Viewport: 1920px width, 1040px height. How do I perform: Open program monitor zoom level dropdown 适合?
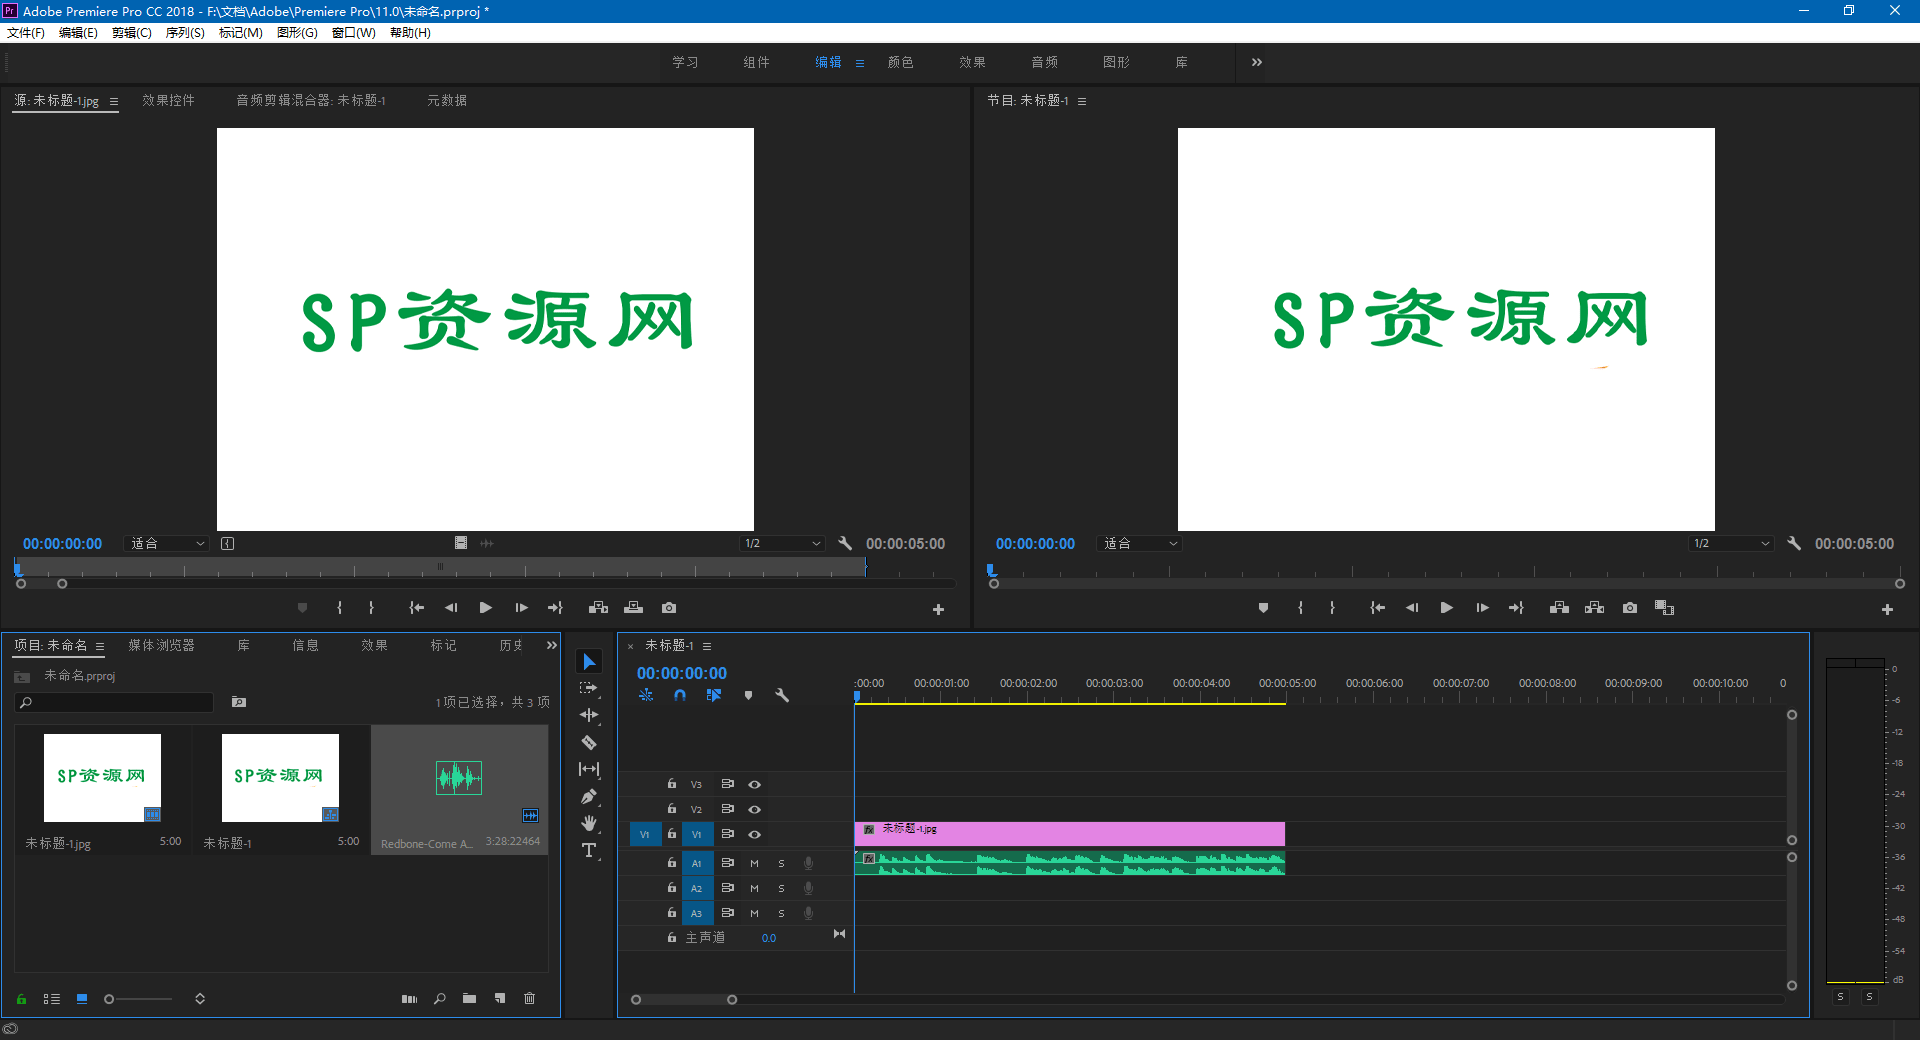click(1140, 543)
